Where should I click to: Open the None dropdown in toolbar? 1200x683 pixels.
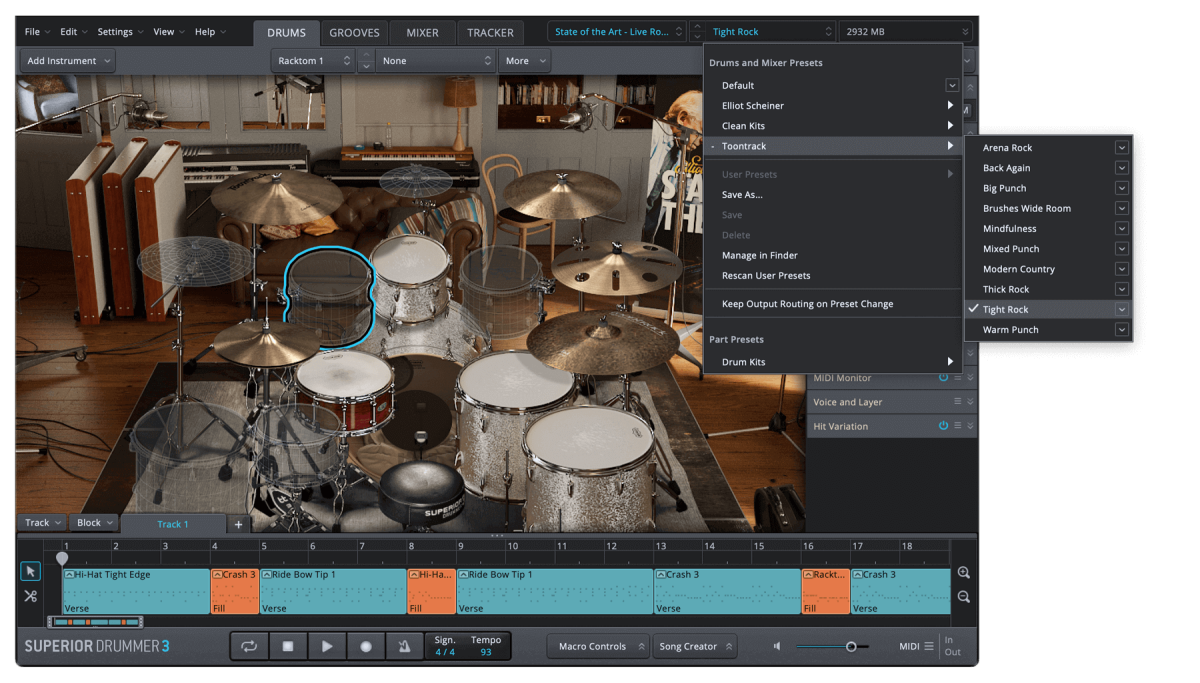436,61
